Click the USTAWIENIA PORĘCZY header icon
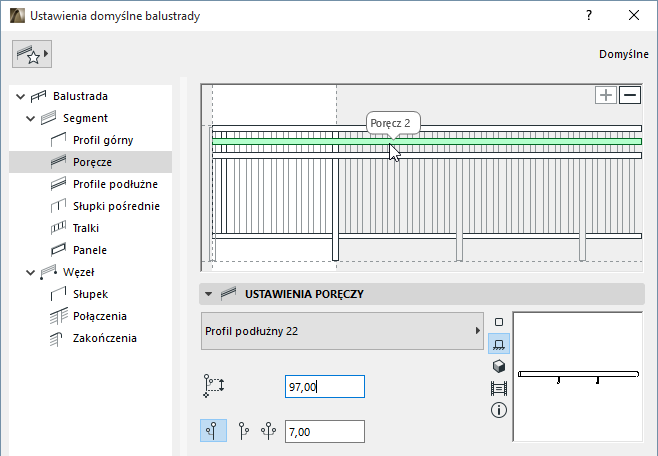Viewport: 658px width, 456px height. [x=229, y=293]
